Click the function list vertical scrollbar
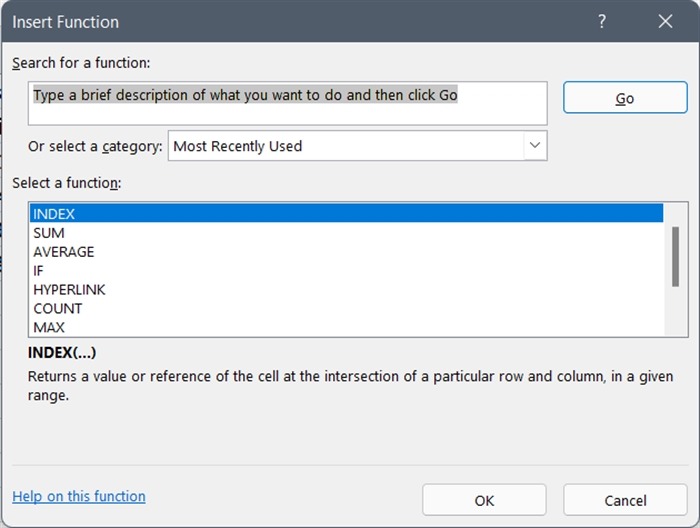The height and width of the screenshot is (528, 700). pos(675,256)
